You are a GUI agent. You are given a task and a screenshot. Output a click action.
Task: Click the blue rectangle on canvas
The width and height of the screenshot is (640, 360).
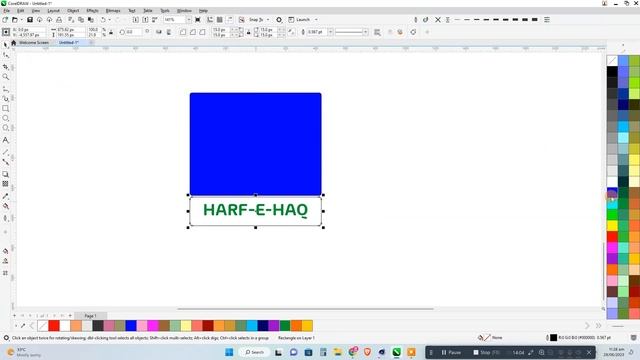click(256, 144)
